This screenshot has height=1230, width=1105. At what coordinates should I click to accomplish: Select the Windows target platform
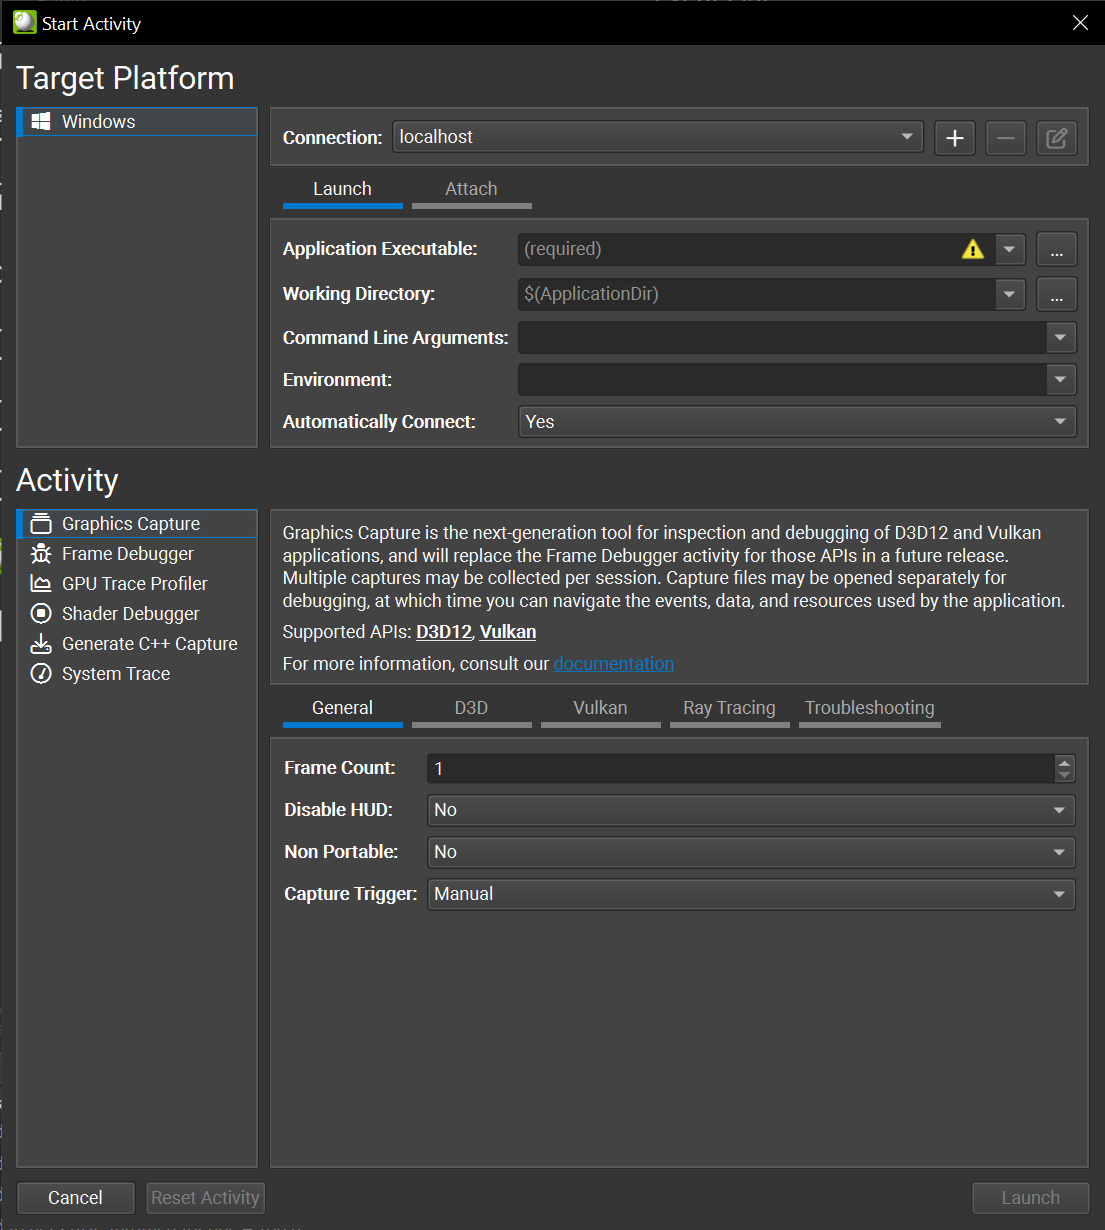tap(98, 122)
